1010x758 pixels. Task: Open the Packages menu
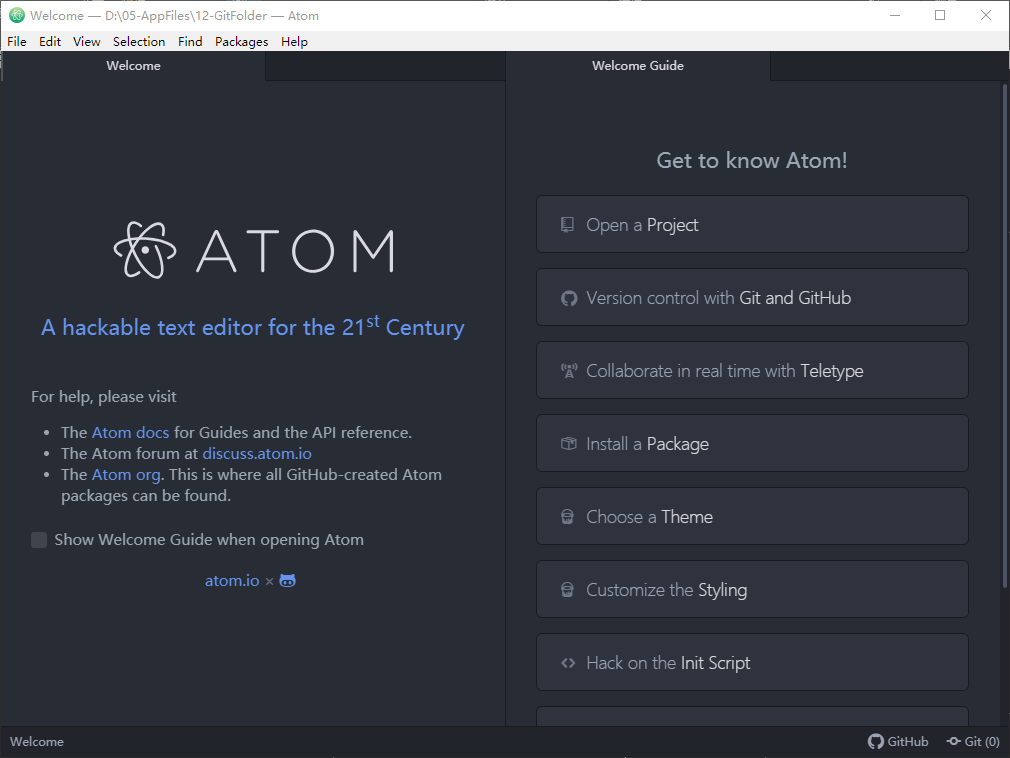(242, 41)
